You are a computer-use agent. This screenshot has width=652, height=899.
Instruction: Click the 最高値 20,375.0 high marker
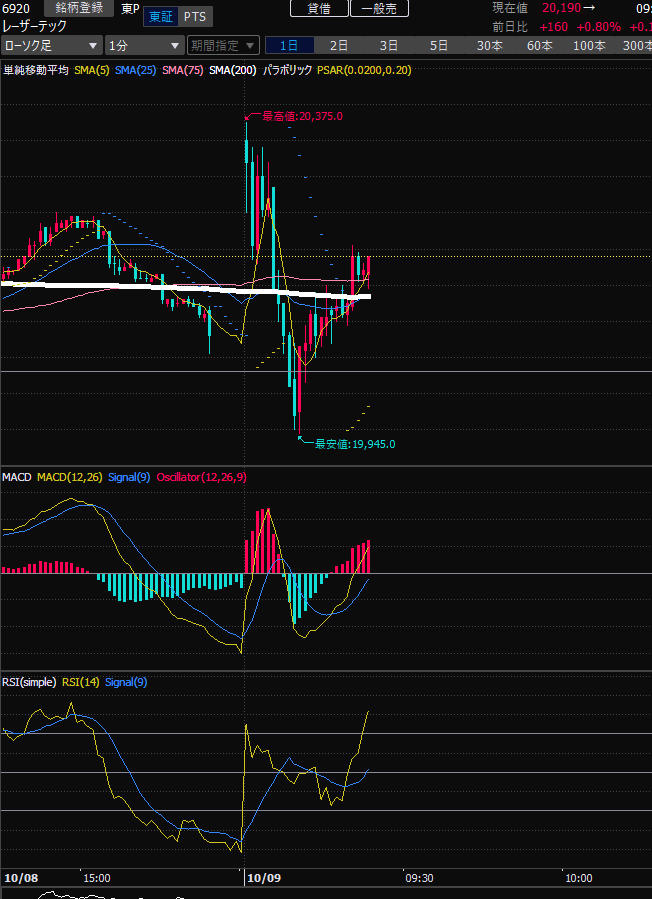click(301, 116)
